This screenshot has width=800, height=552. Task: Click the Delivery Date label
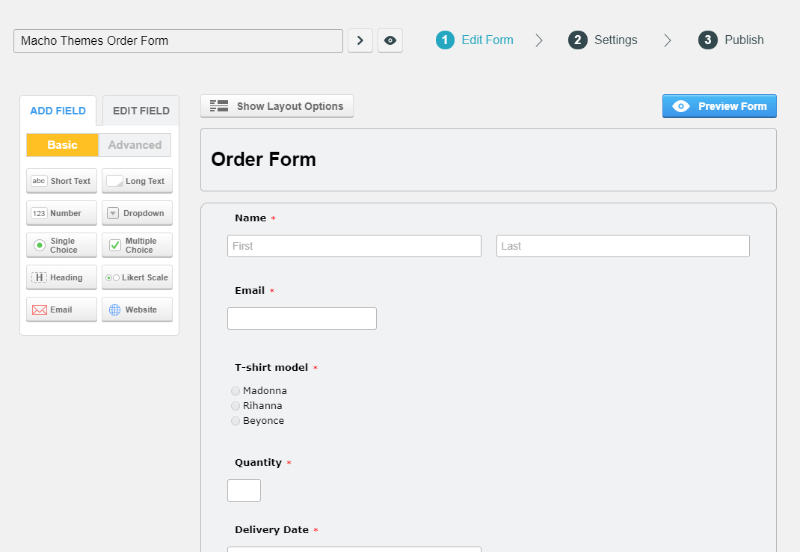pos(271,530)
